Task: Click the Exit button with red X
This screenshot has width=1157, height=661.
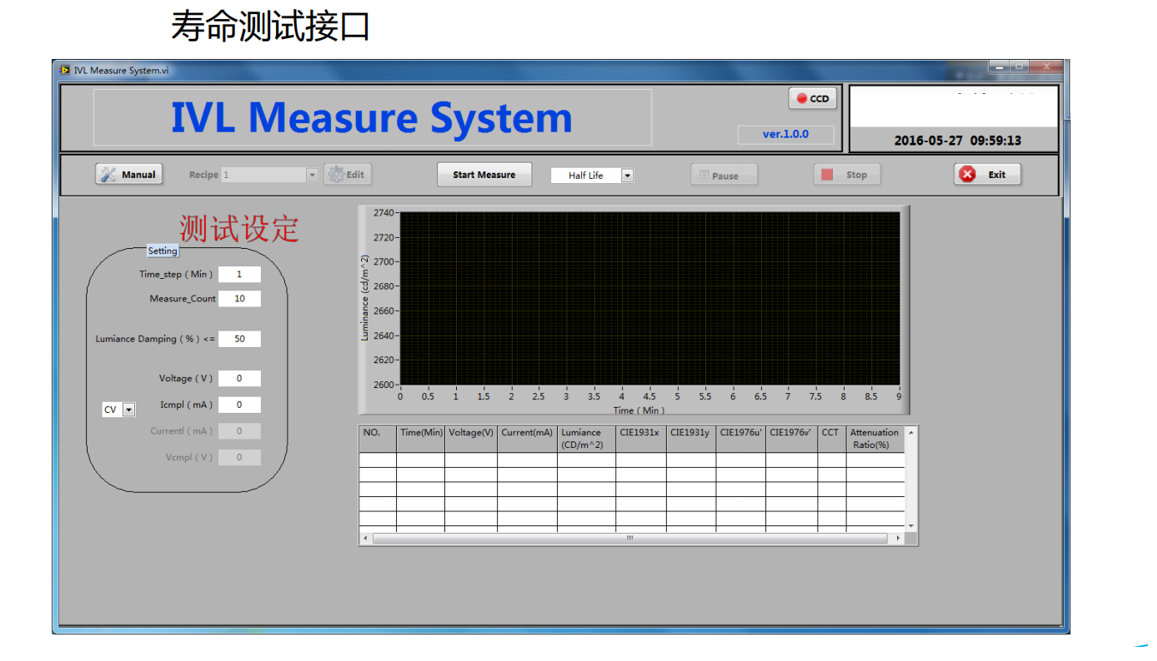Action: point(986,174)
